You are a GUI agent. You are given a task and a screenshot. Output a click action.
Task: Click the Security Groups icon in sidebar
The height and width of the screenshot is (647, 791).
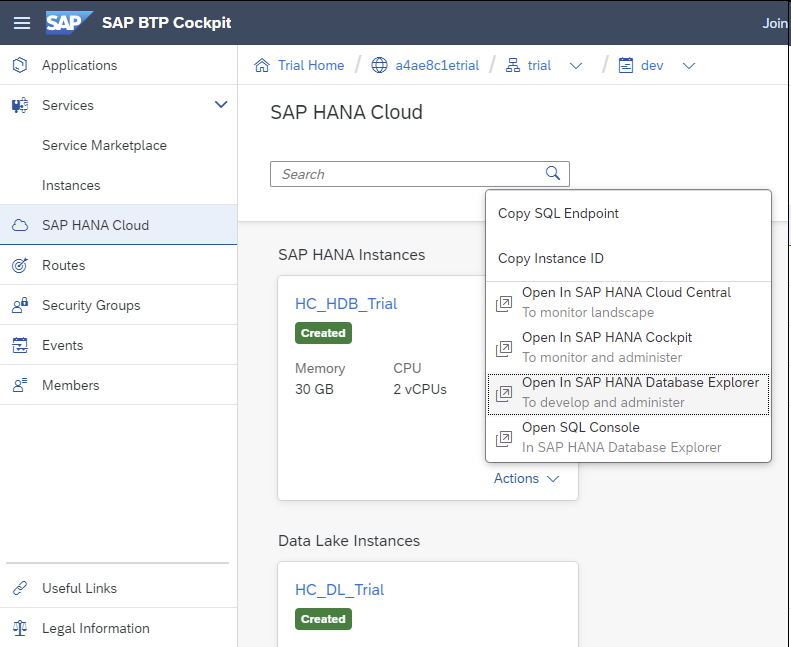[x=20, y=305]
